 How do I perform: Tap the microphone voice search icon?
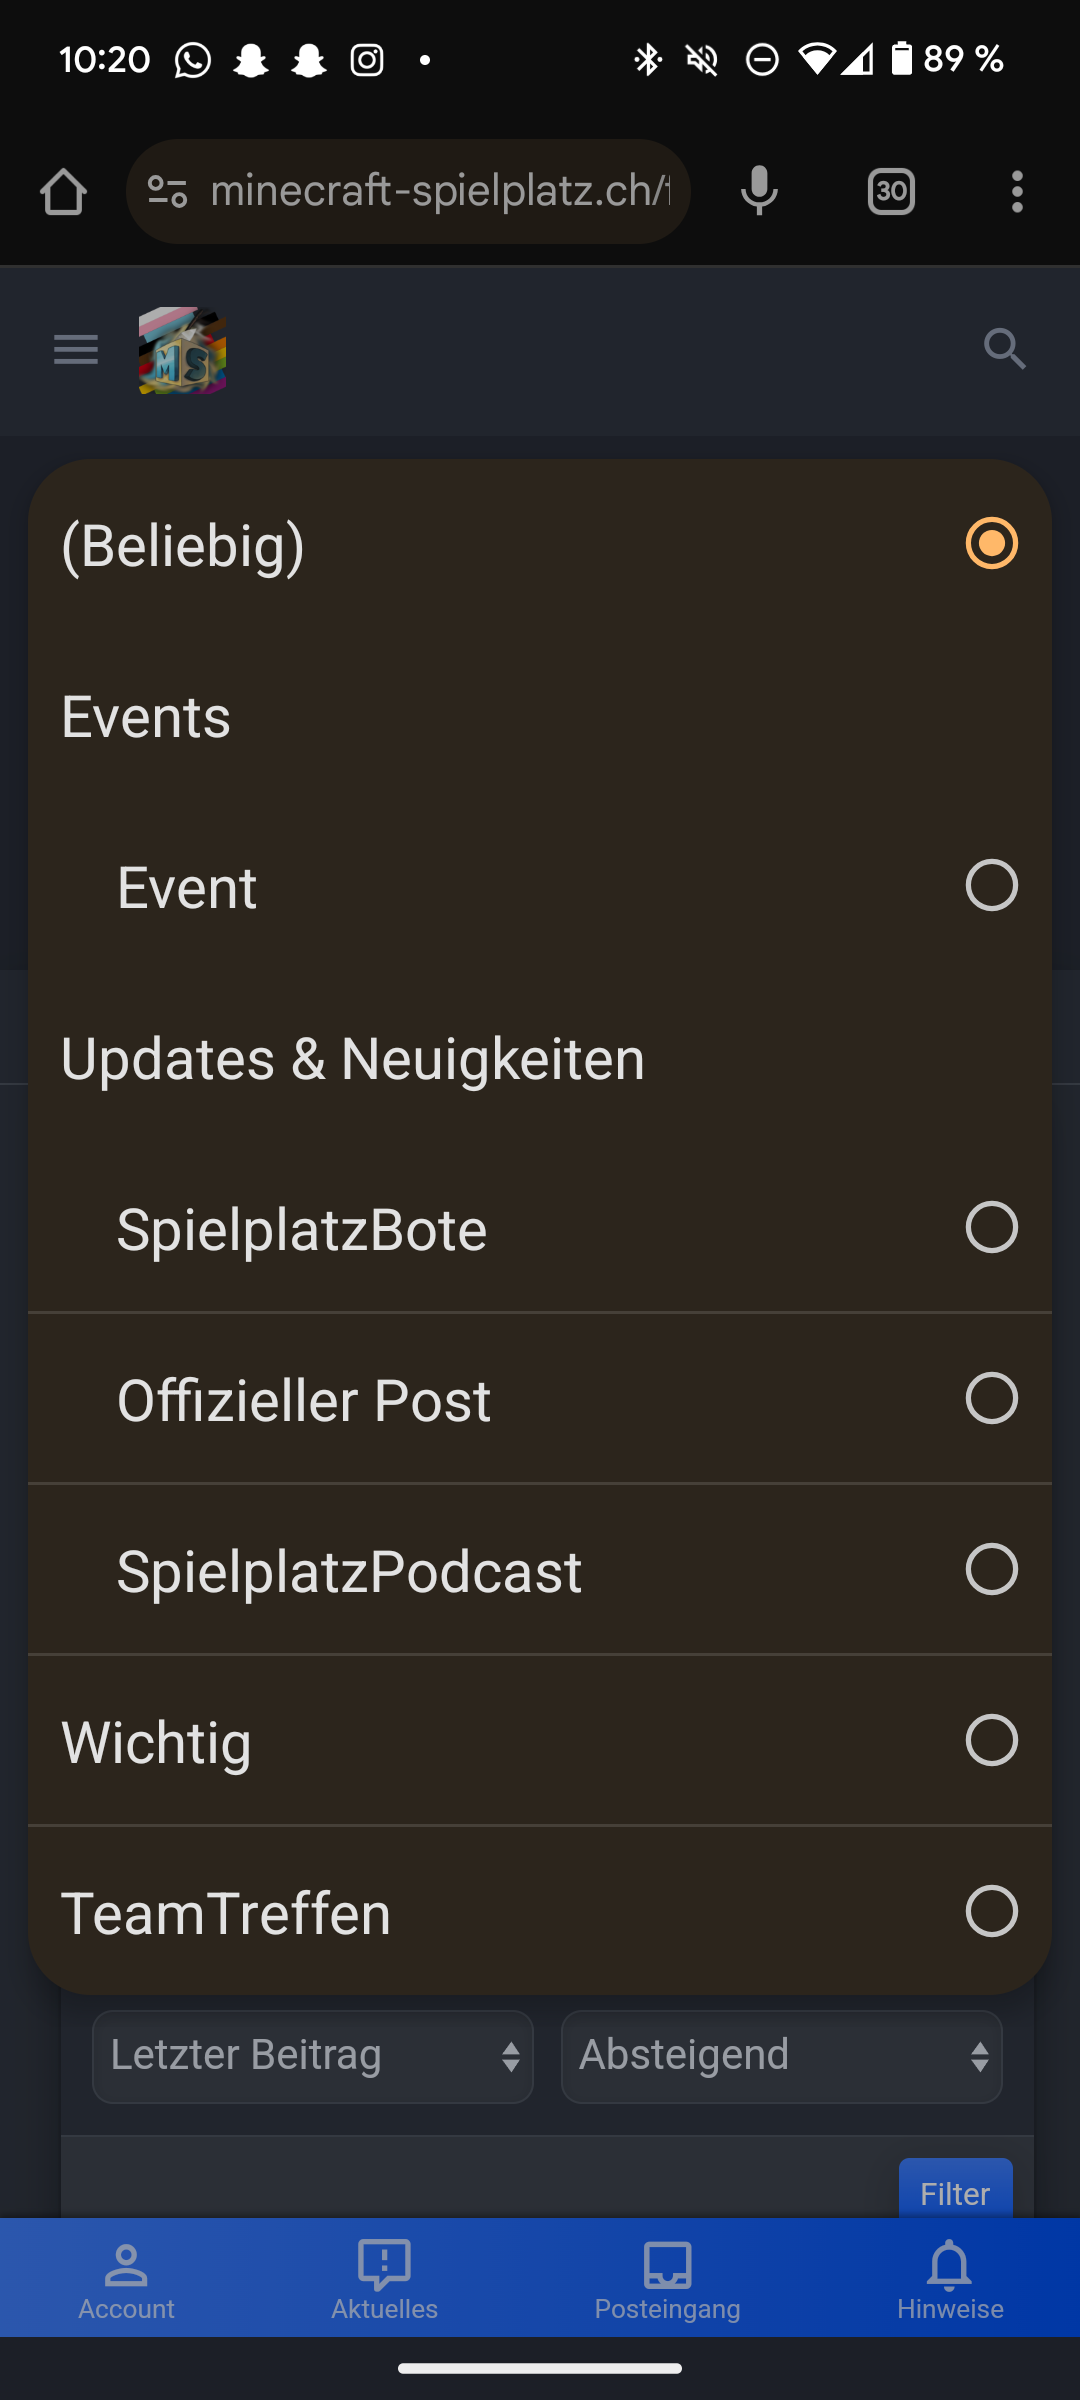coord(759,192)
